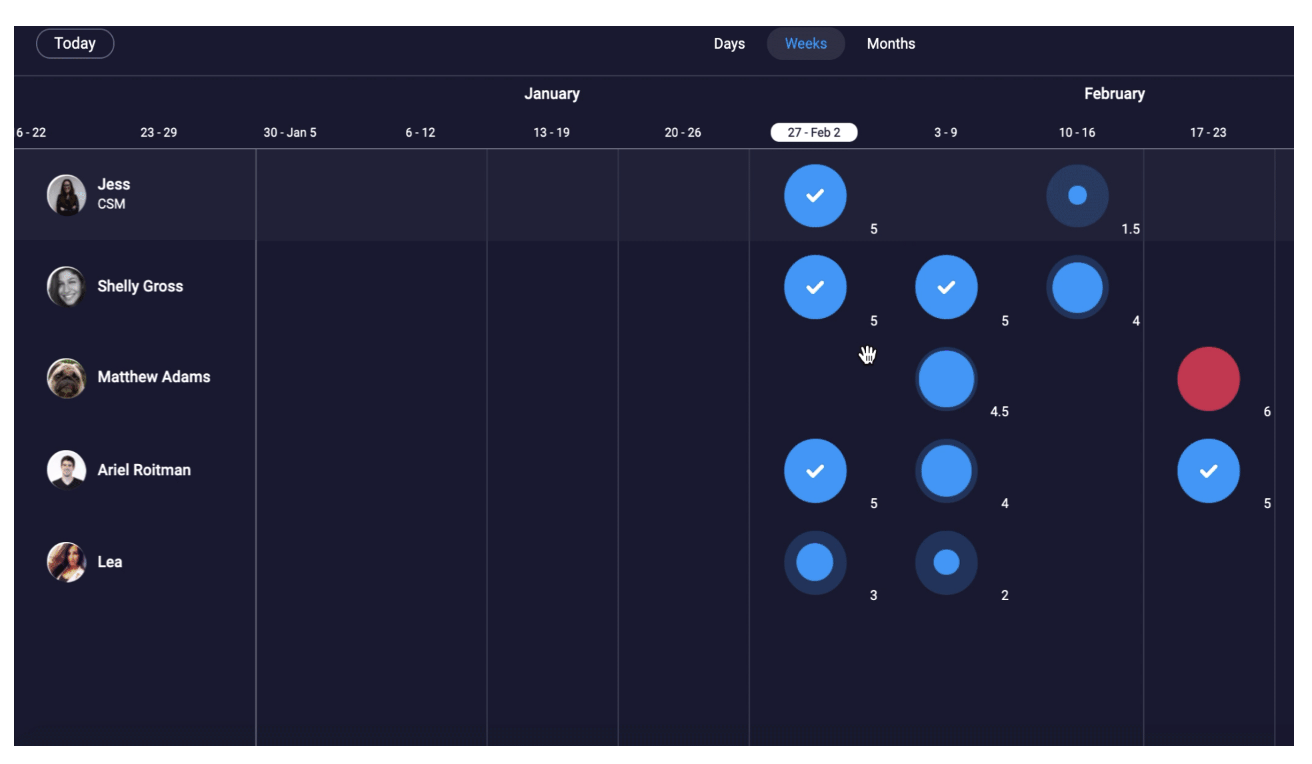
Task: Click Ariel Roitman's profile avatar
Action: pos(66,470)
